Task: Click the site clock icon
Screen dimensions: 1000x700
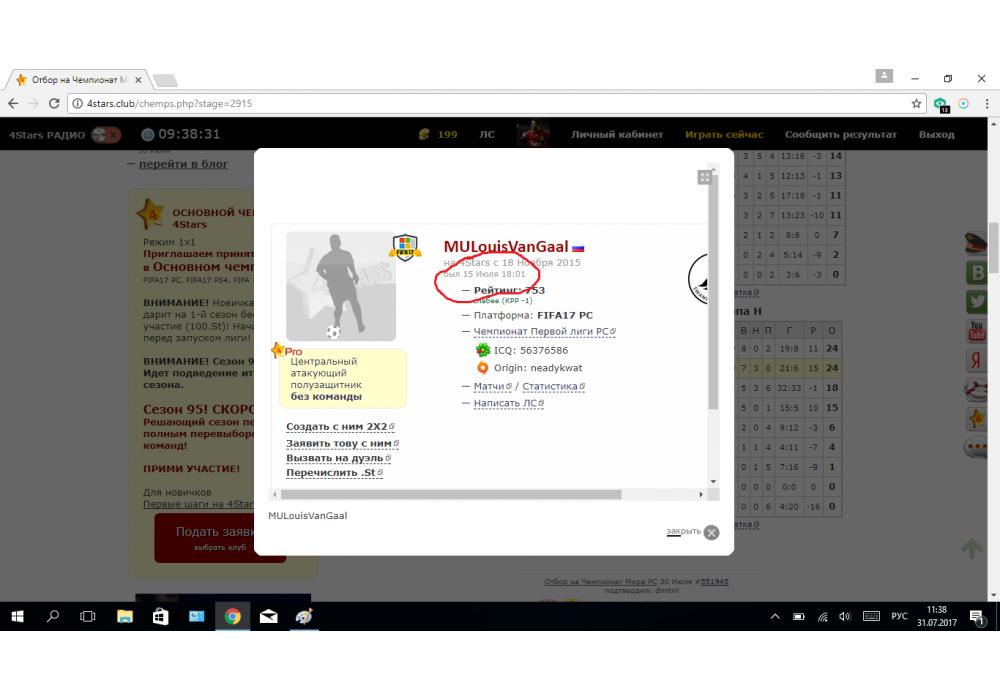Action: [148, 135]
